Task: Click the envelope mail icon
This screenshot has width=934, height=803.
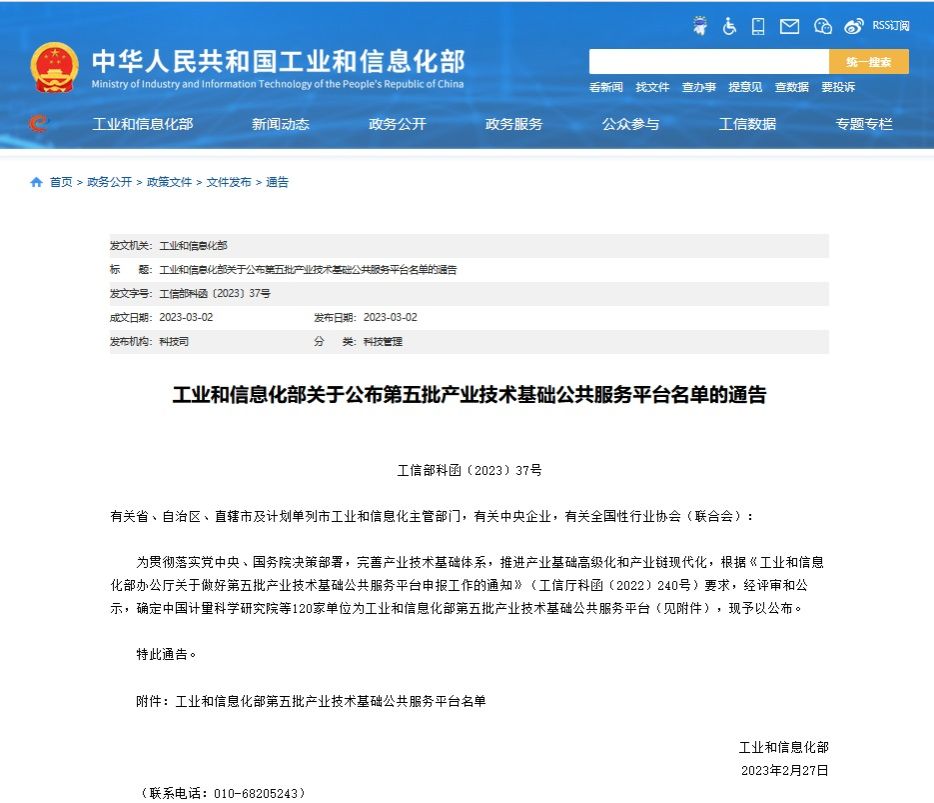Action: pyautogui.click(x=789, y=26)
